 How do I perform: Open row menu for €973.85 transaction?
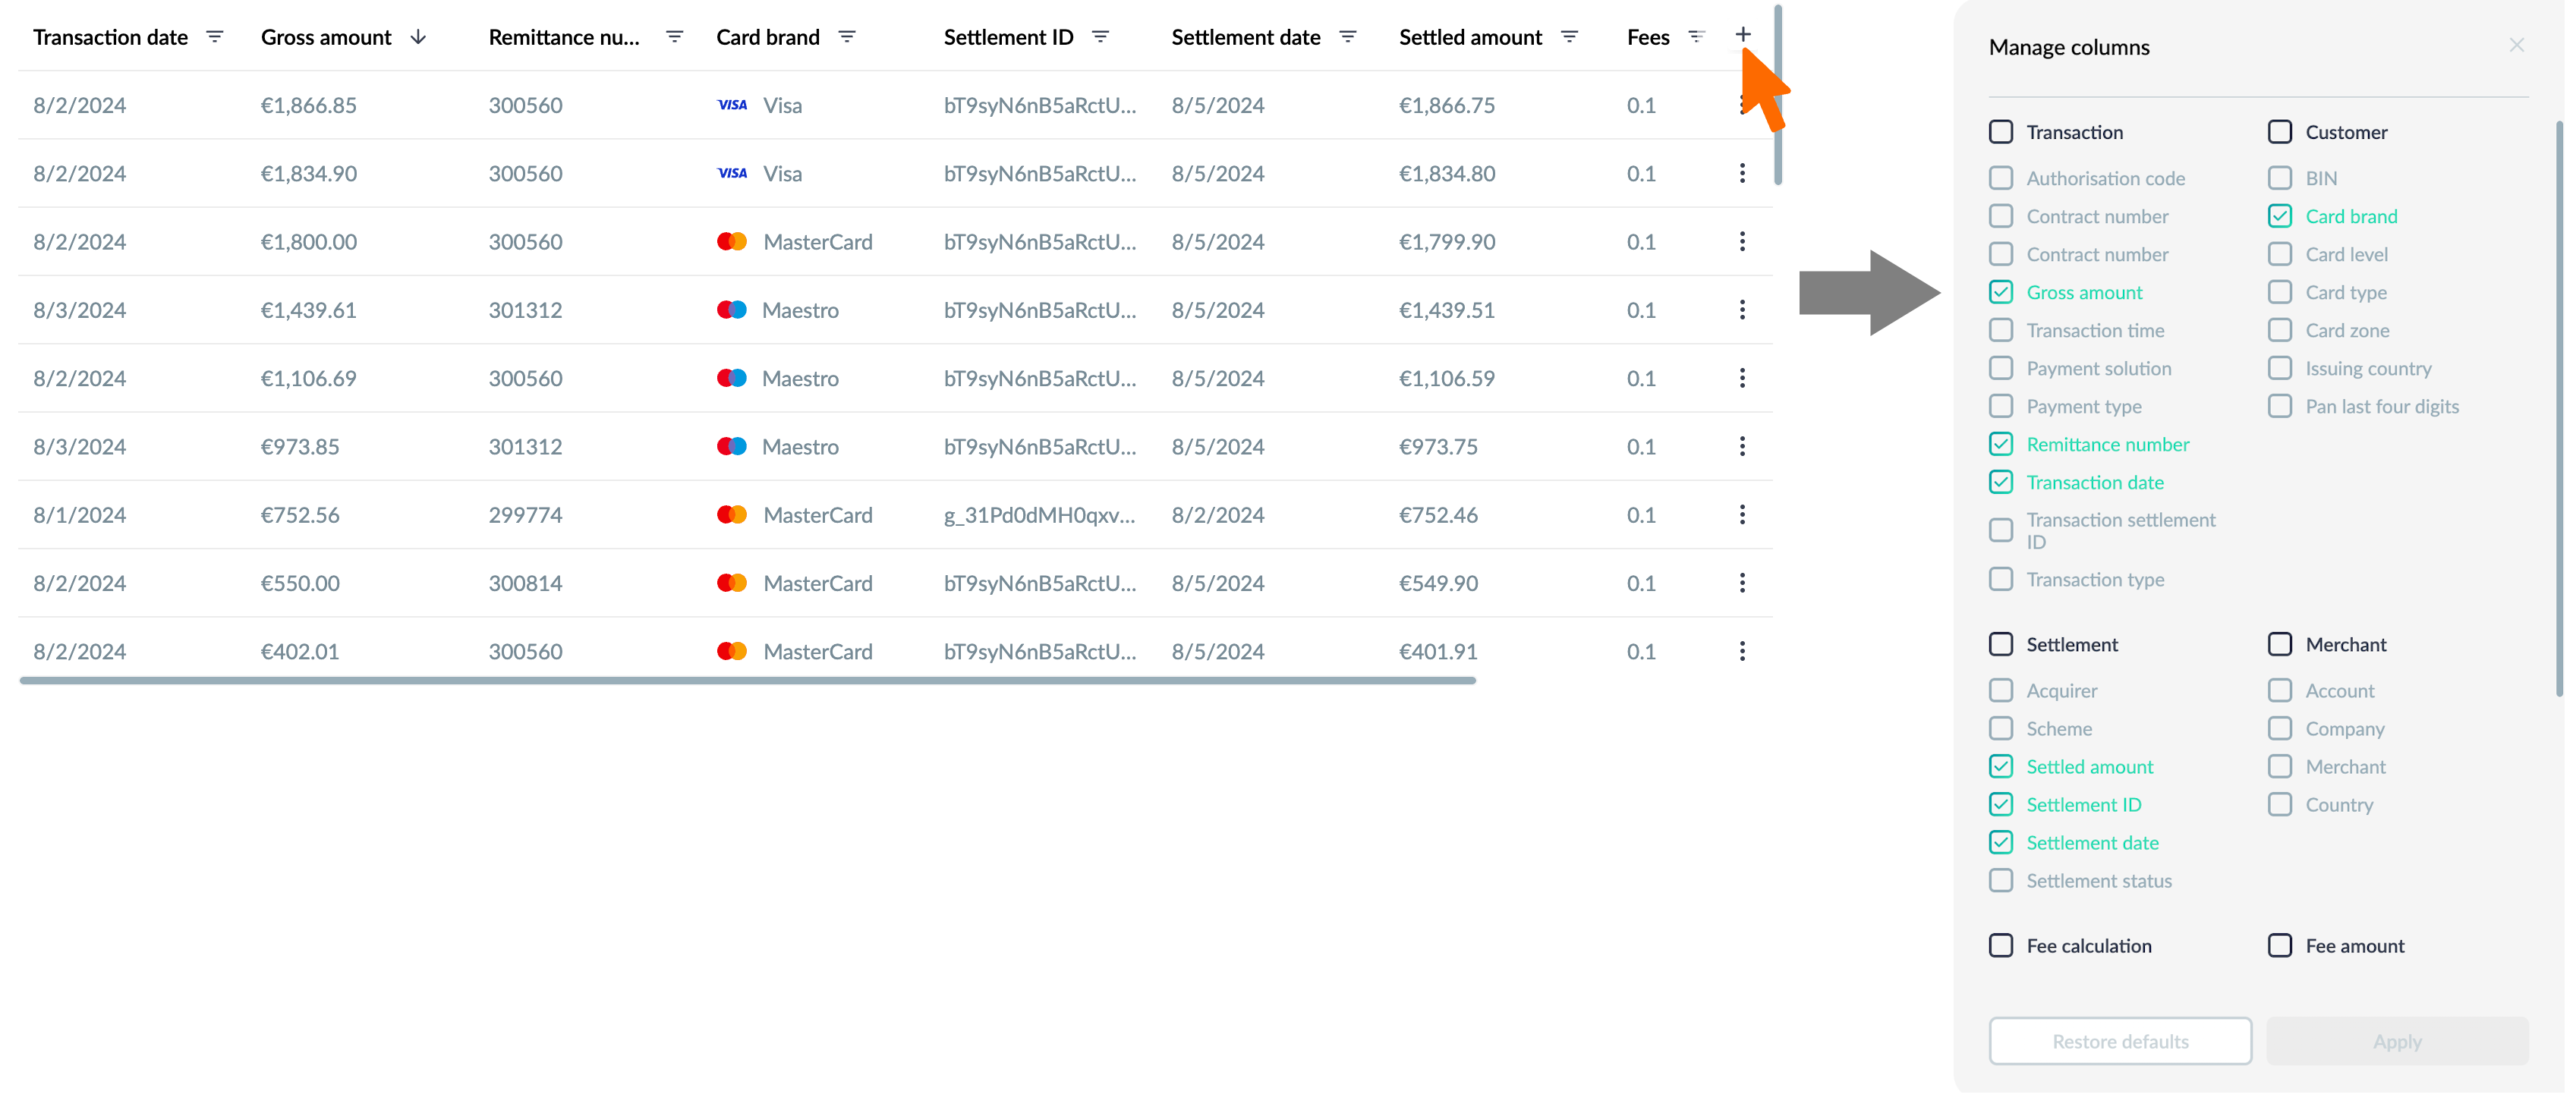(x=1742, y=446)
